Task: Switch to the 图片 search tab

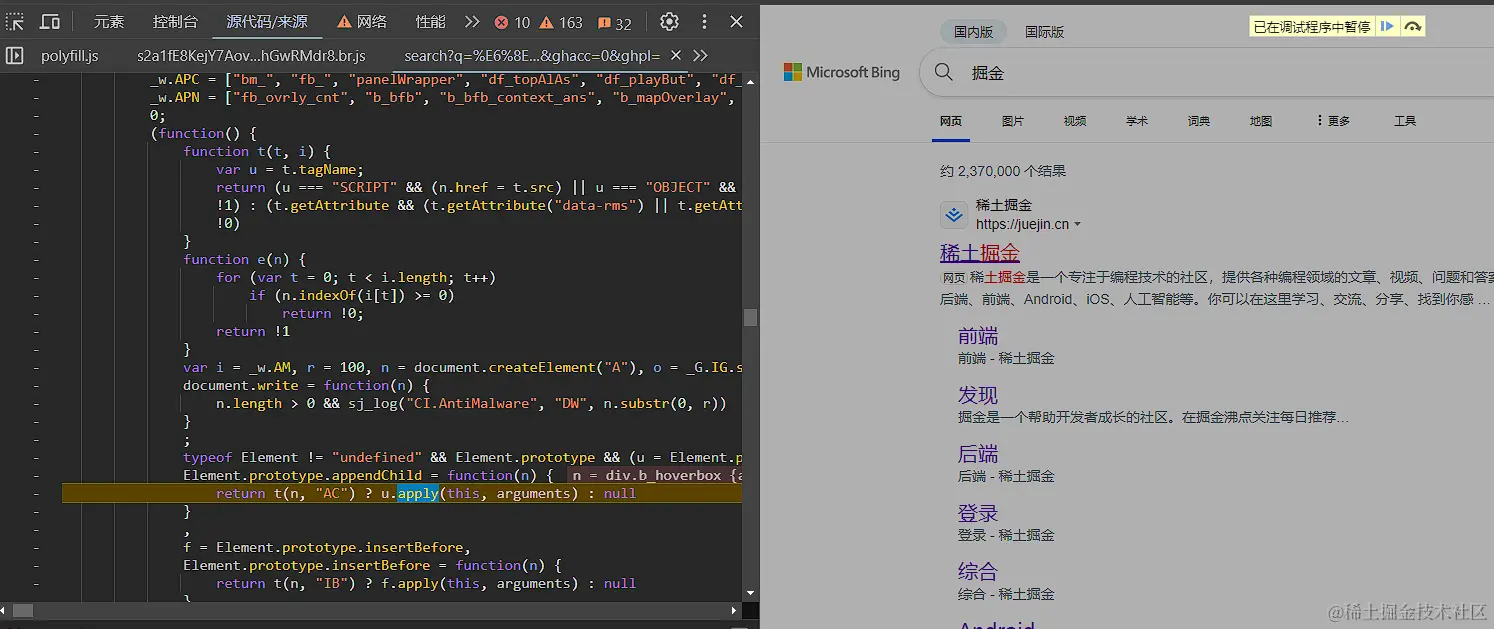Action: tap(1012, 121)
